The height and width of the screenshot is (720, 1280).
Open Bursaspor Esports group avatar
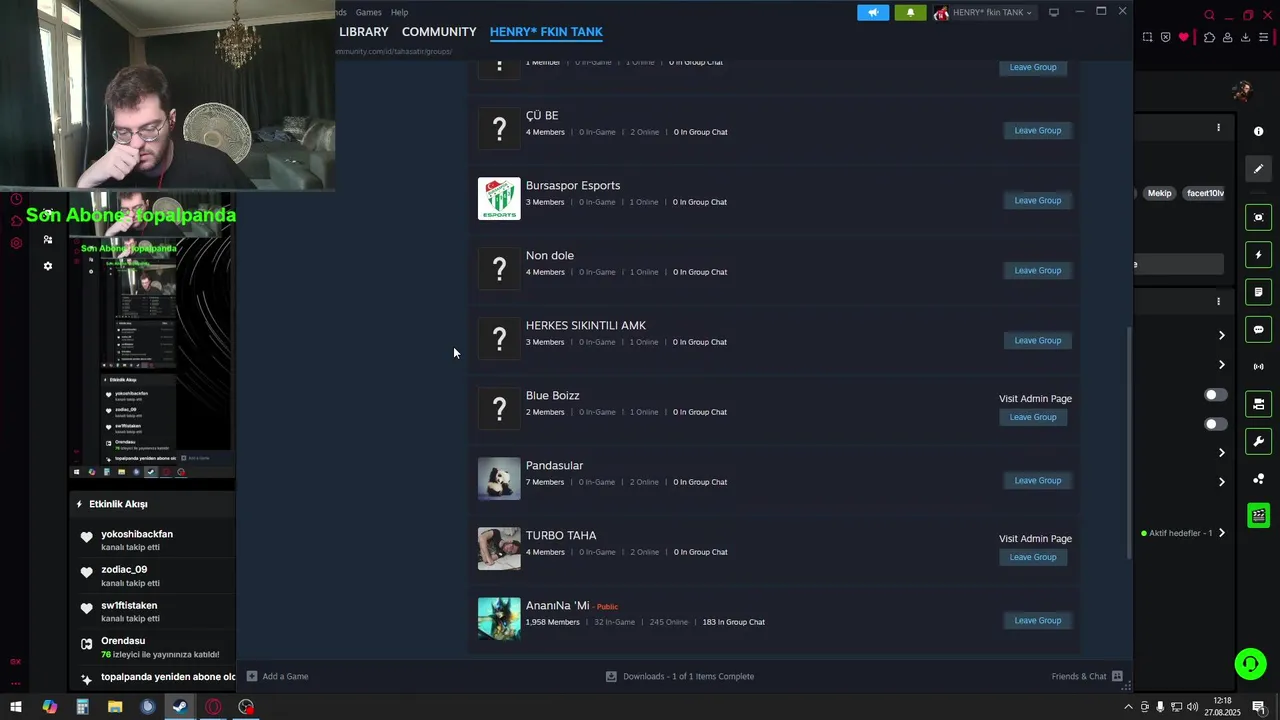tap(499, 199)
